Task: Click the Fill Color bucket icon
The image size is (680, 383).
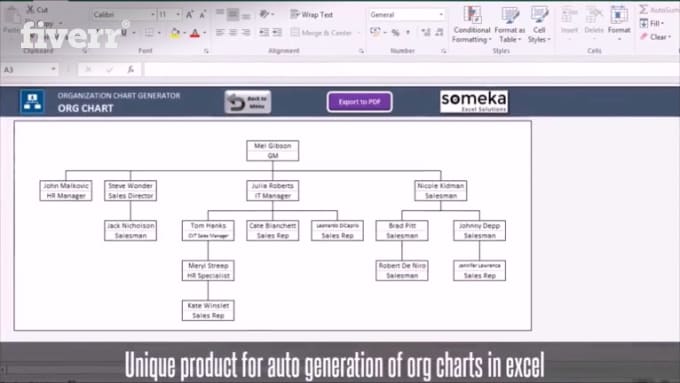Action: coord(175,33)
